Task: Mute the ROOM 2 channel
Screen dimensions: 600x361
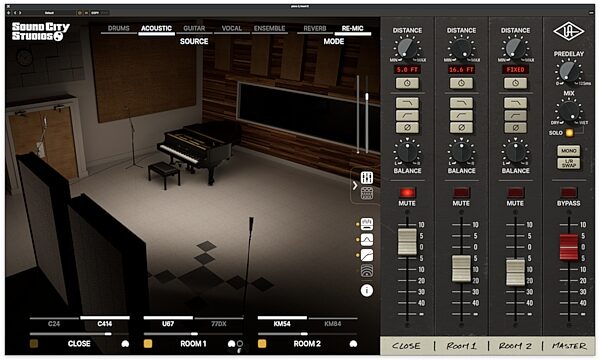Action: [515, 192]
